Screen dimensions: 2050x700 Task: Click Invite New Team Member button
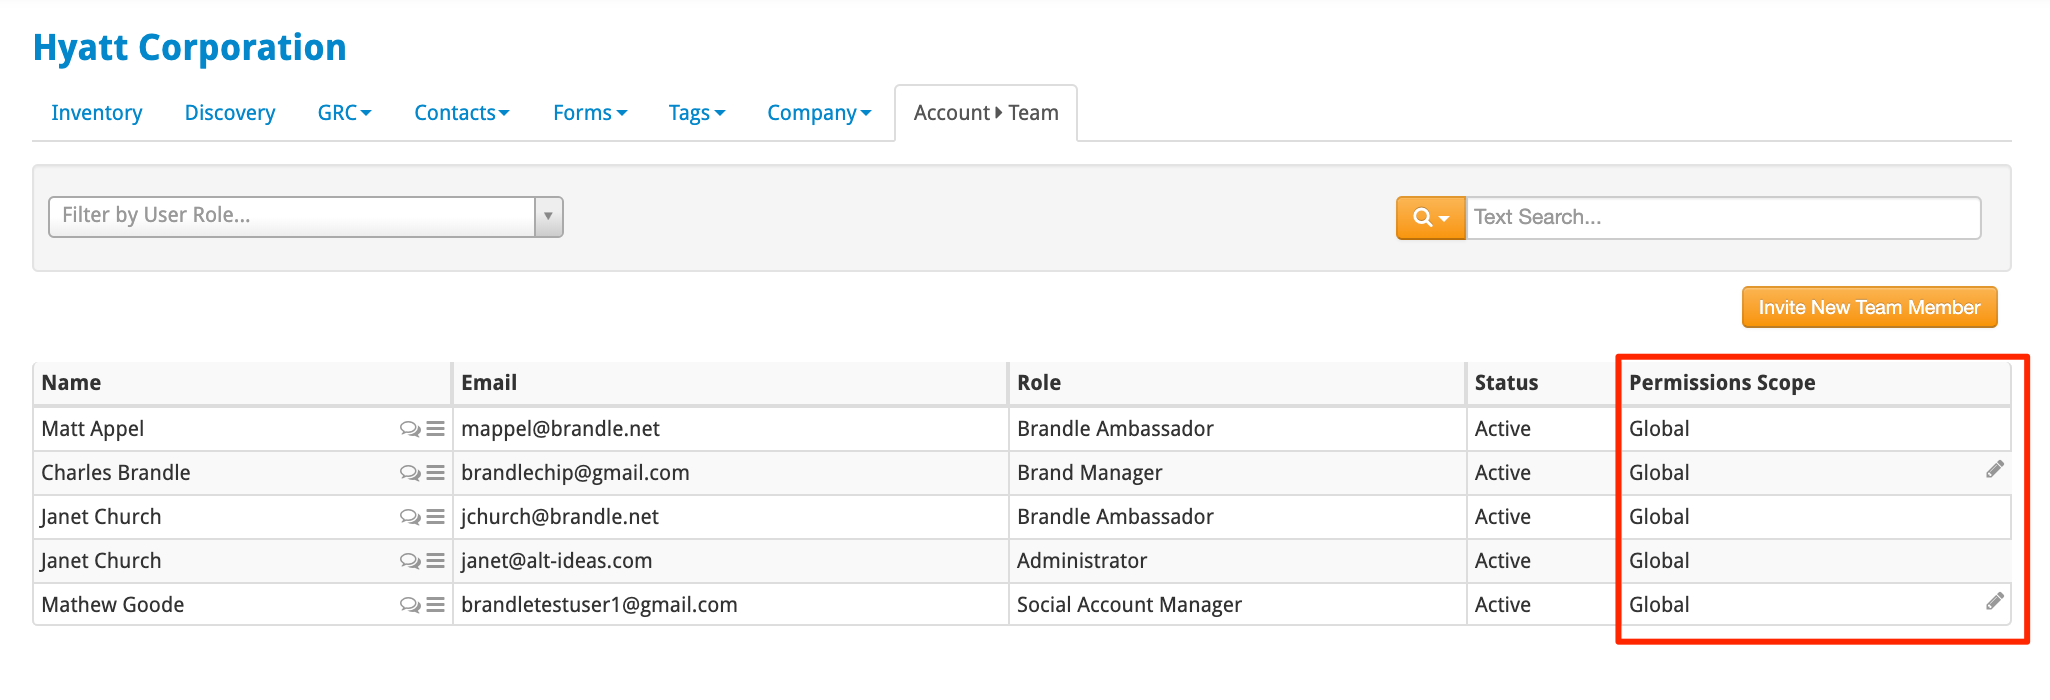click(x=1869, y=308)
